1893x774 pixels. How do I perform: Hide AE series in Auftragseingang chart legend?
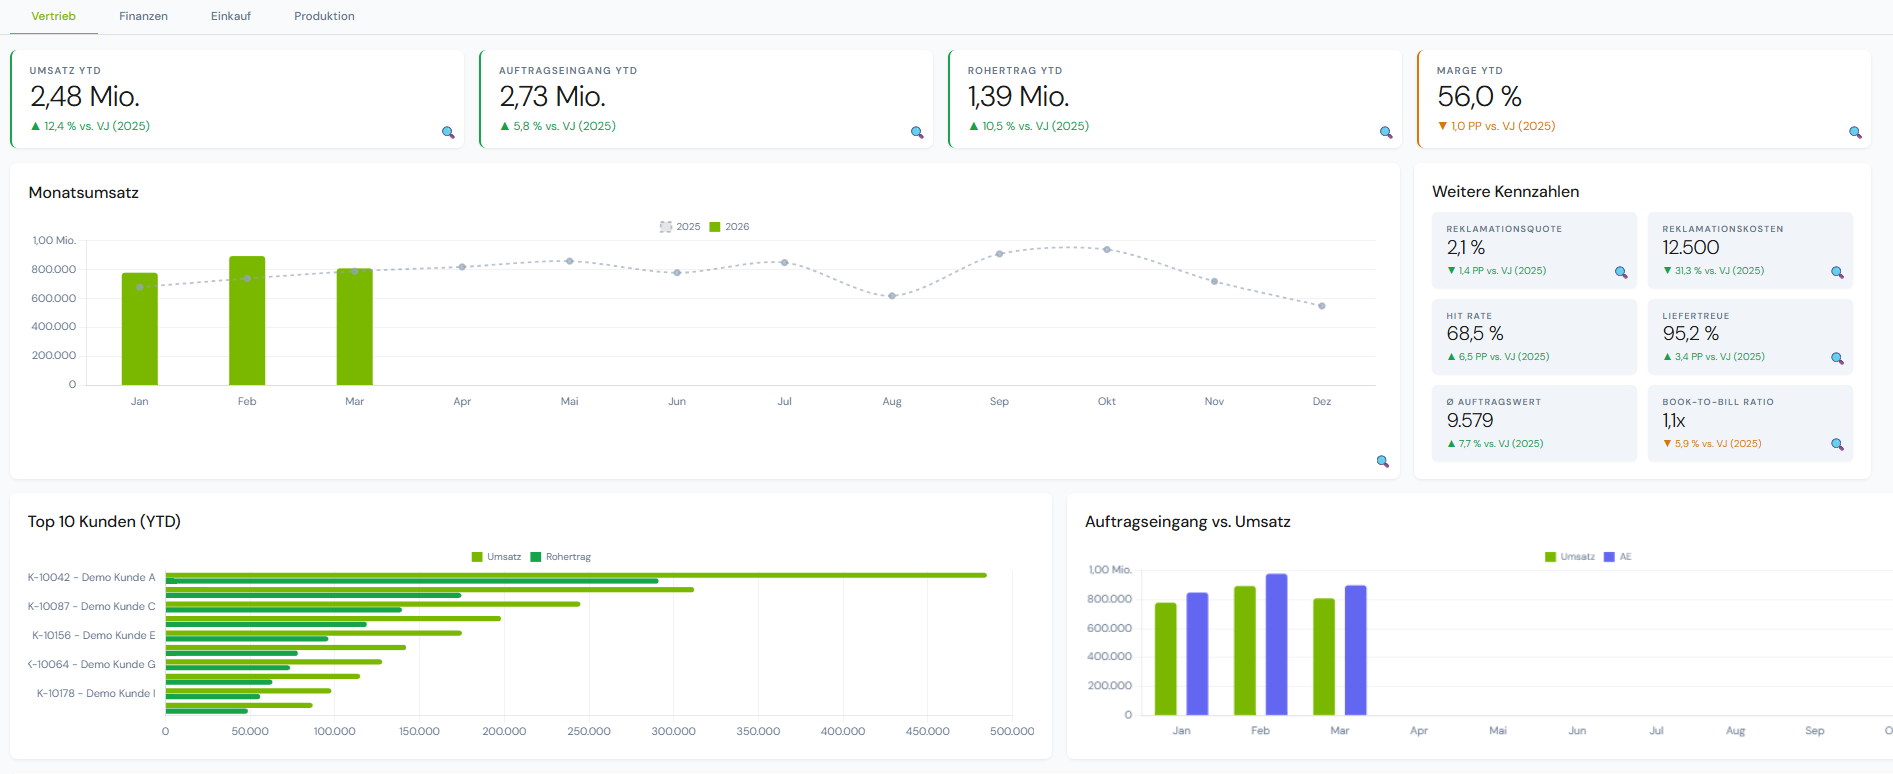click(1617, 557)
